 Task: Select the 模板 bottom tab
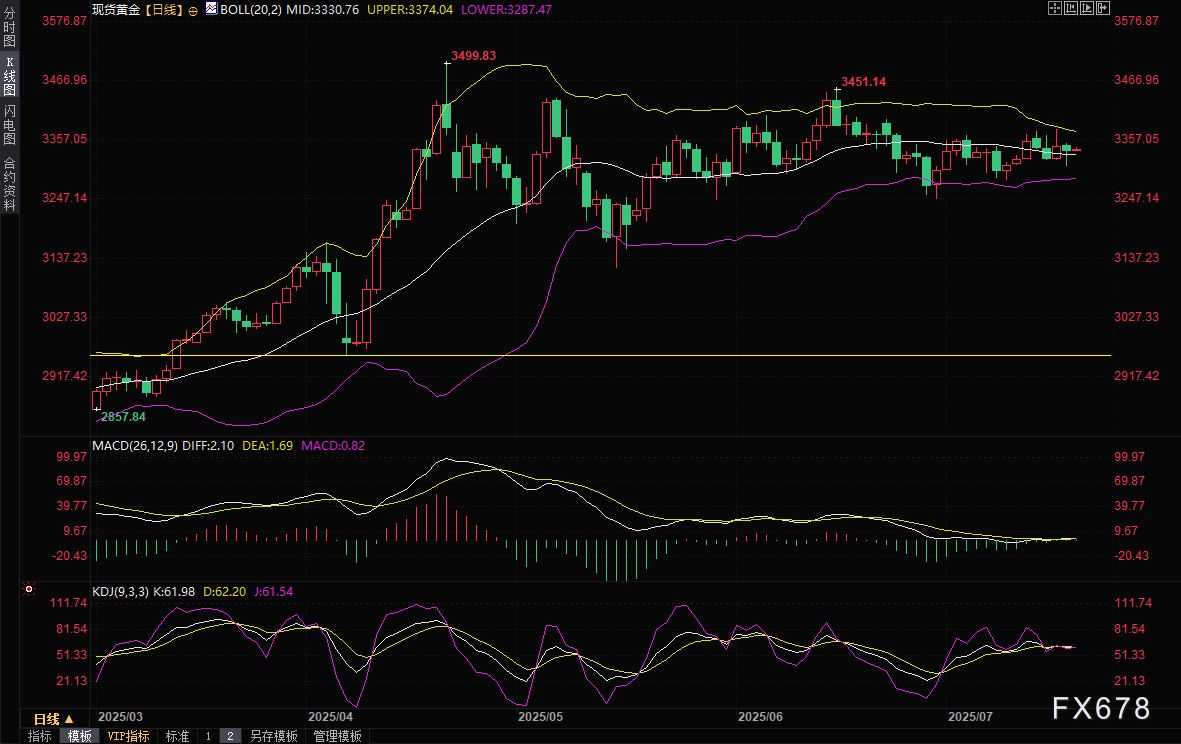[79, 736]
